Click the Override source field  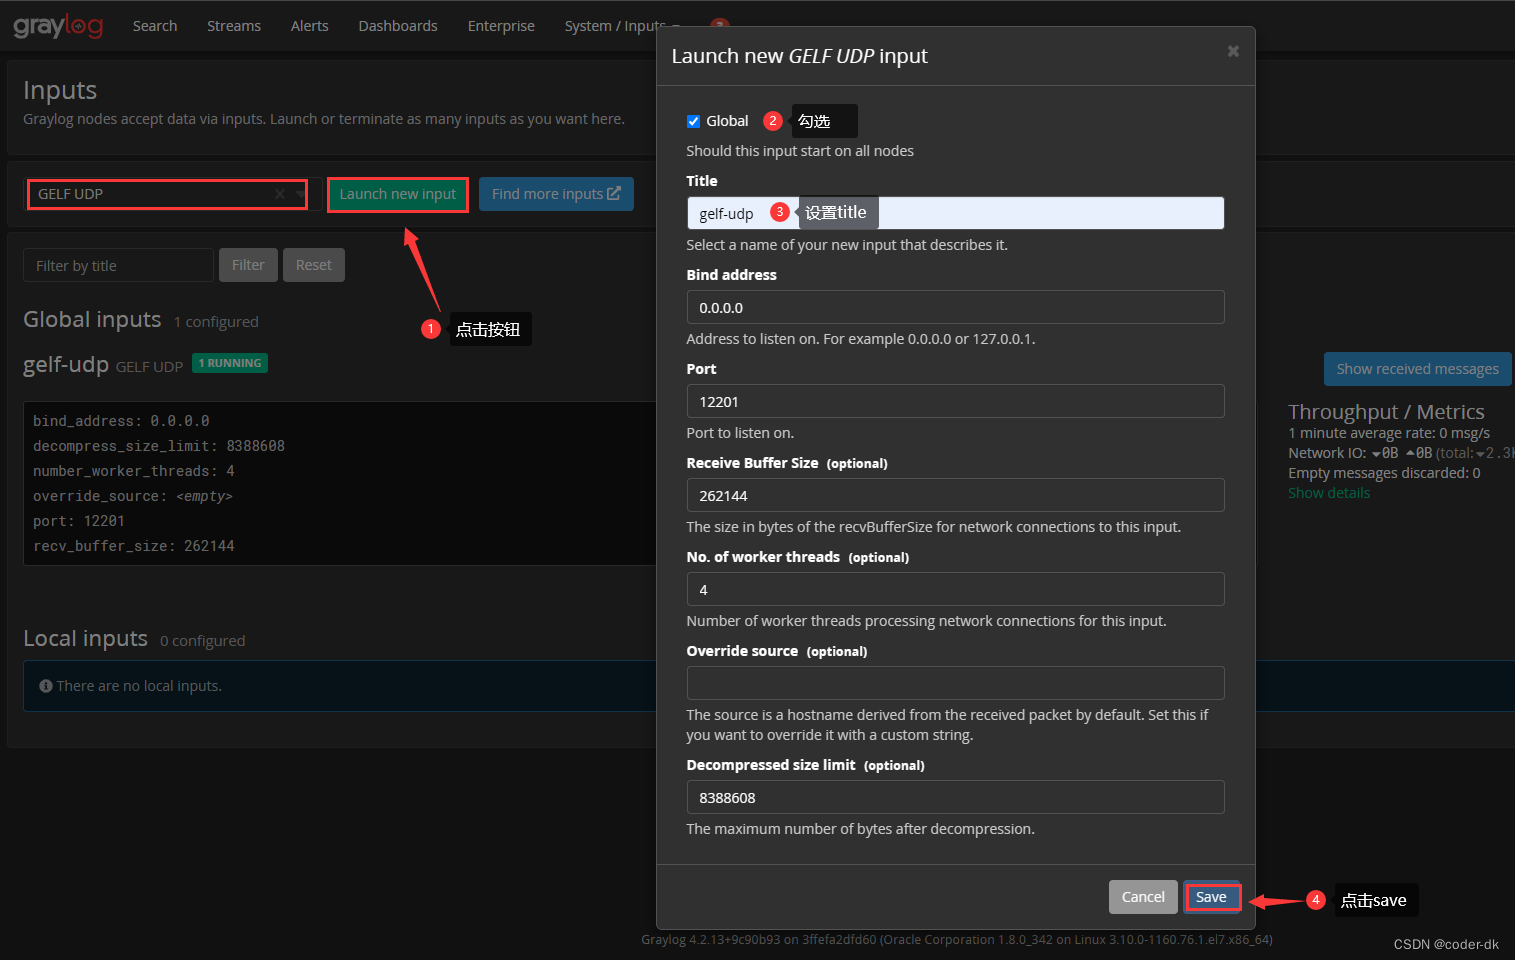955,683
